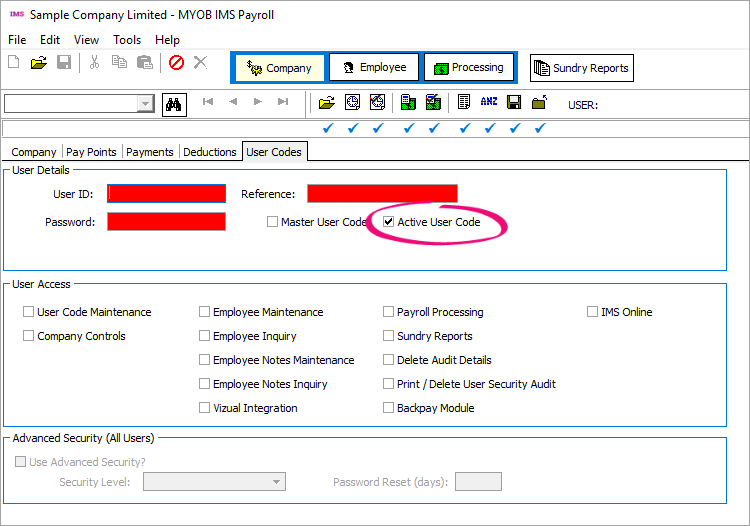Click the floppy disk icon beside ANZ
Viewport: 750px width, 526px height.
514,102
